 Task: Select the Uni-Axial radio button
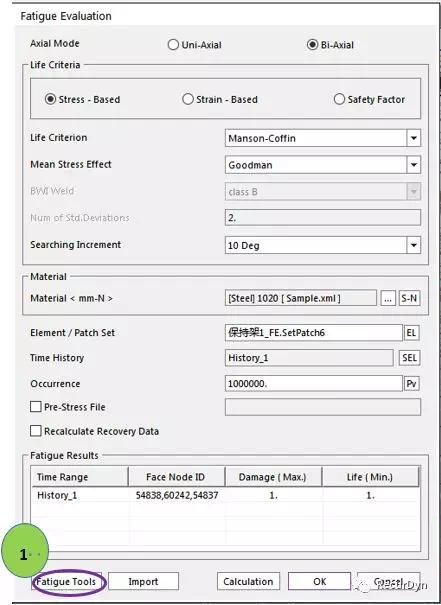coord(173,45)
